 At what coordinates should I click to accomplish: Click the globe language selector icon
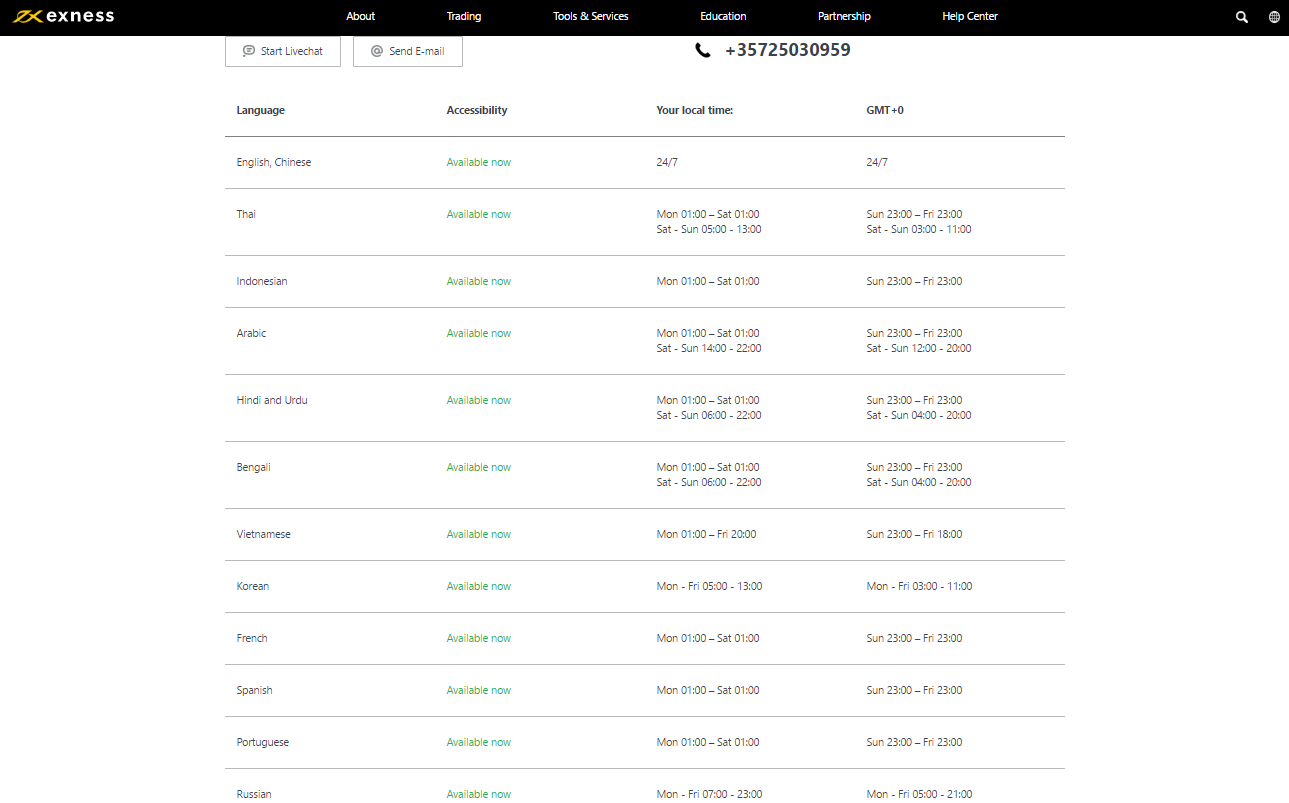point(1274,17)
